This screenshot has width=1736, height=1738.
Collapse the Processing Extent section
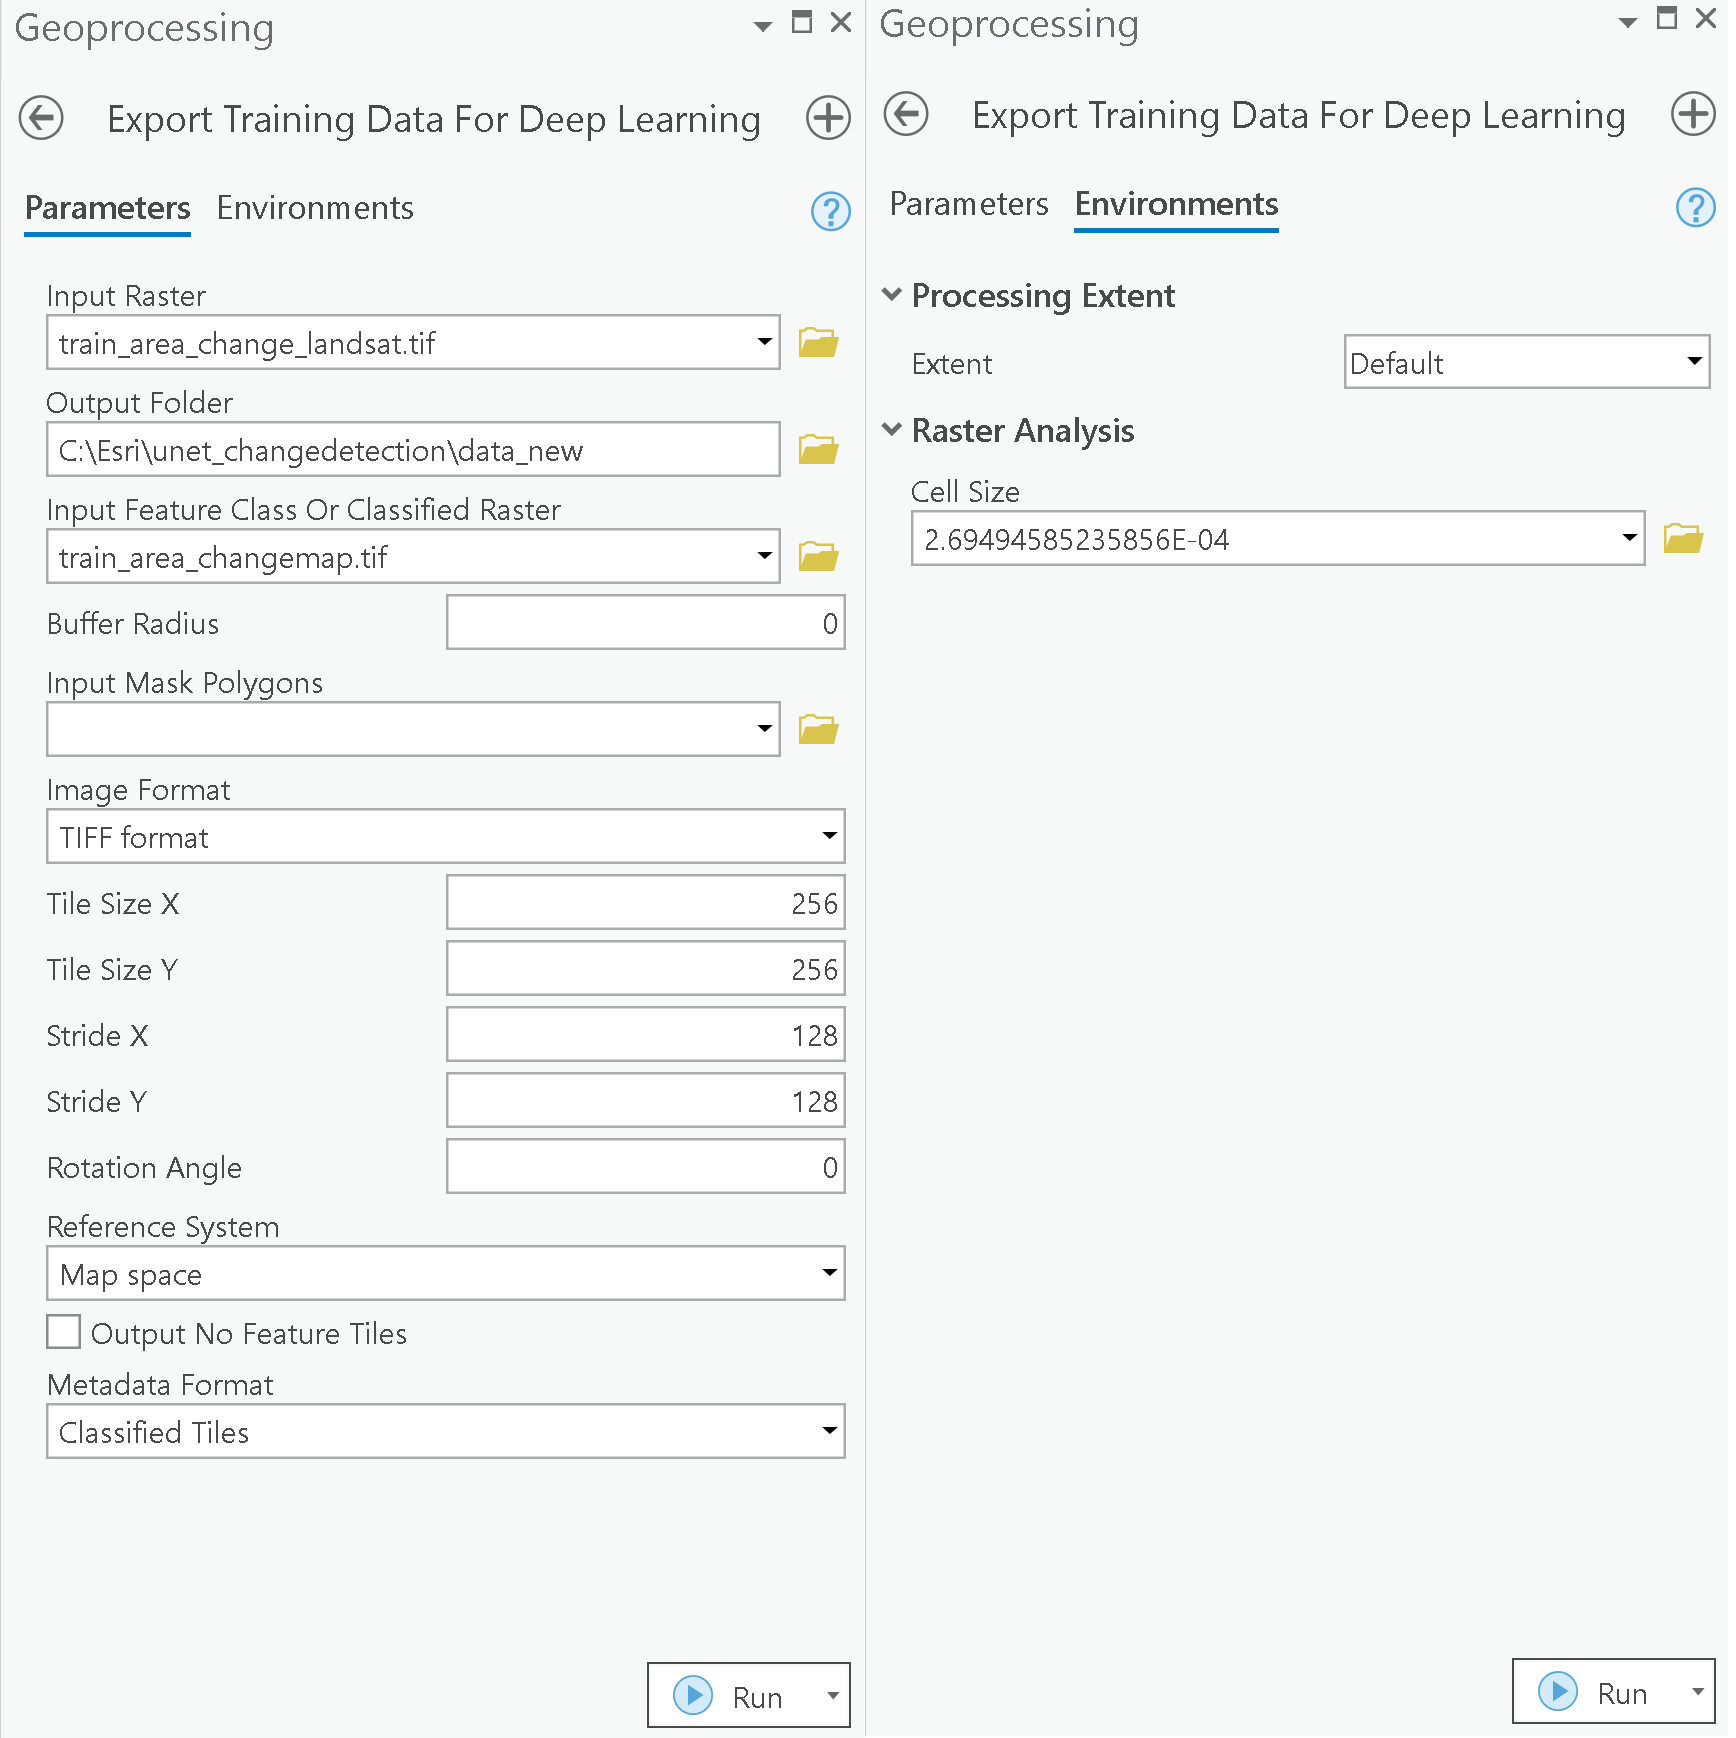click(892, 295)
